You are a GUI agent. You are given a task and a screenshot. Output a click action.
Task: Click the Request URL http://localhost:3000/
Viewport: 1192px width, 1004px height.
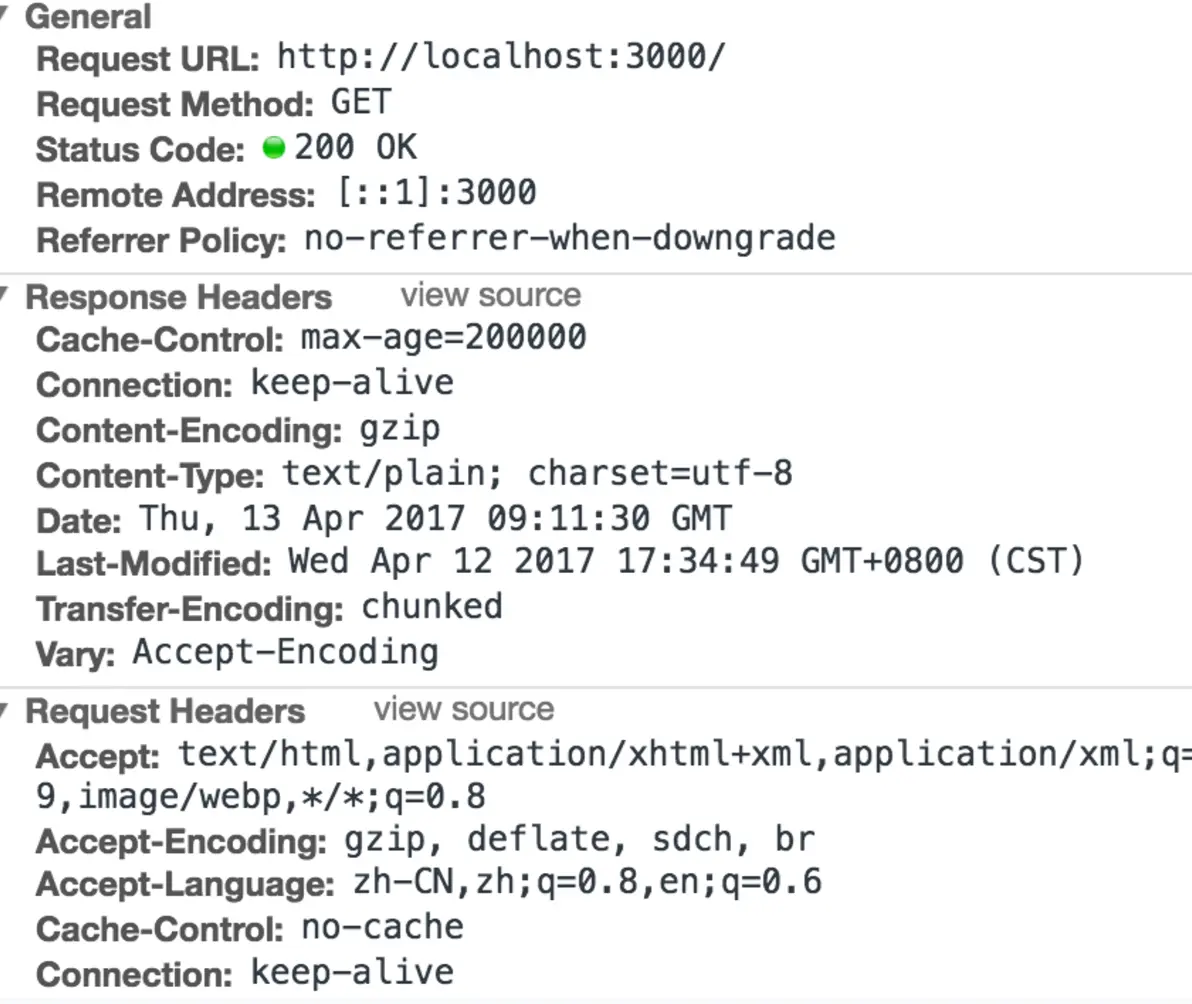pyautogui.click(x=500, y=58)
